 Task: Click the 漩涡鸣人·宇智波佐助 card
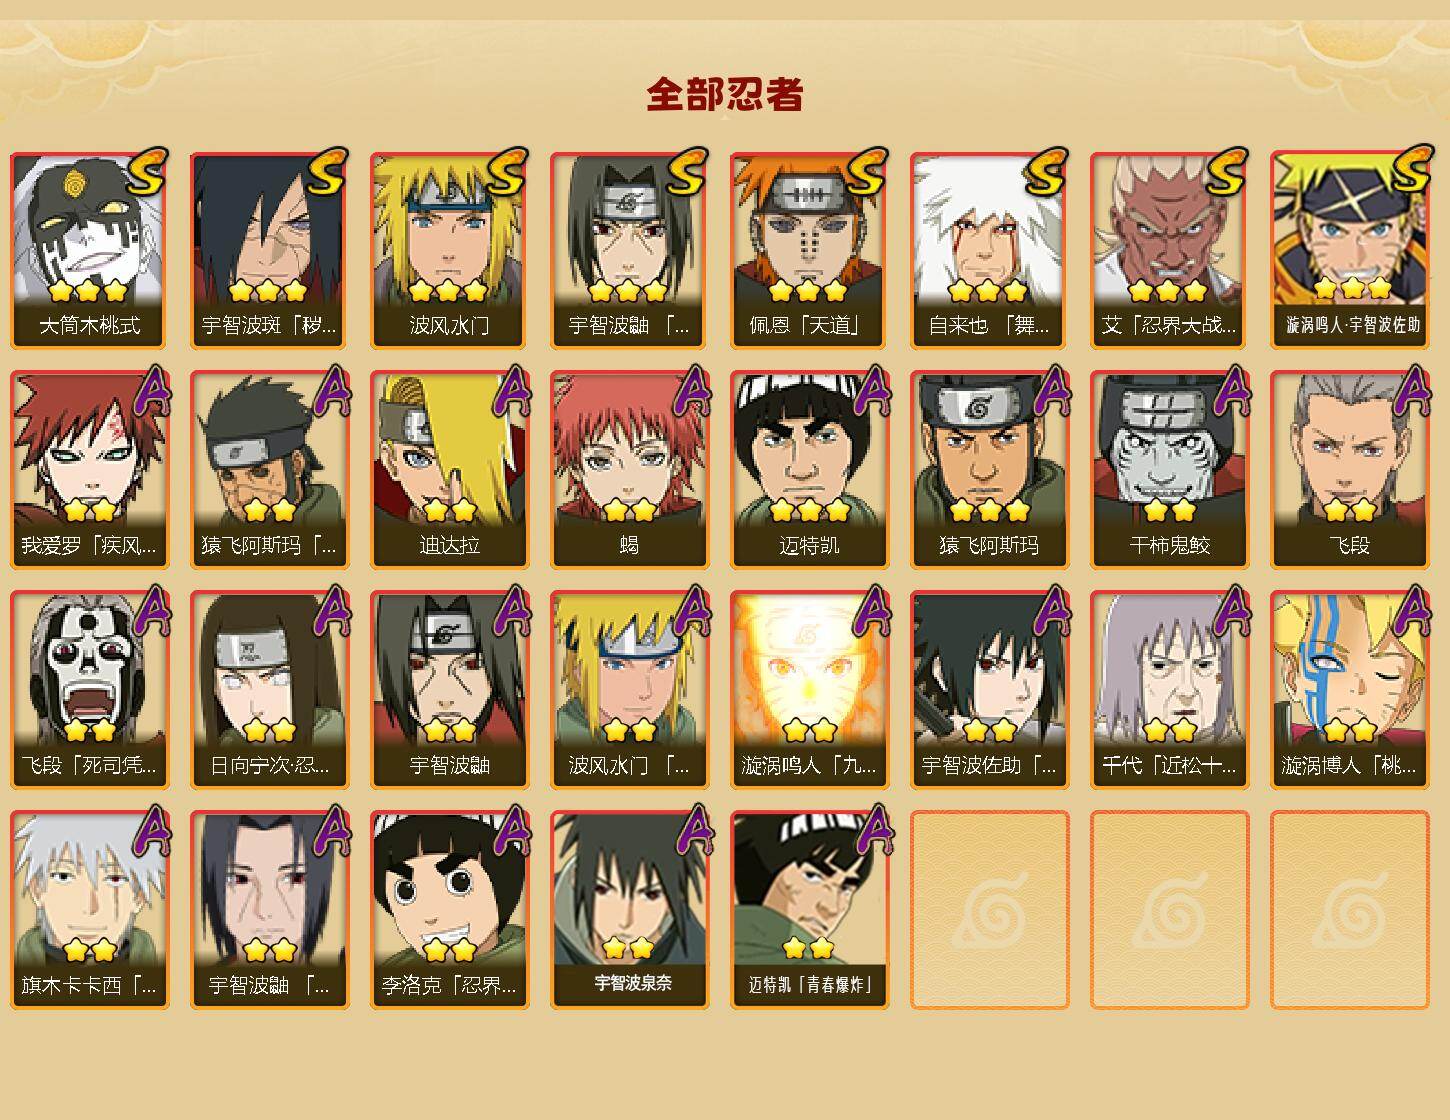1350,250
